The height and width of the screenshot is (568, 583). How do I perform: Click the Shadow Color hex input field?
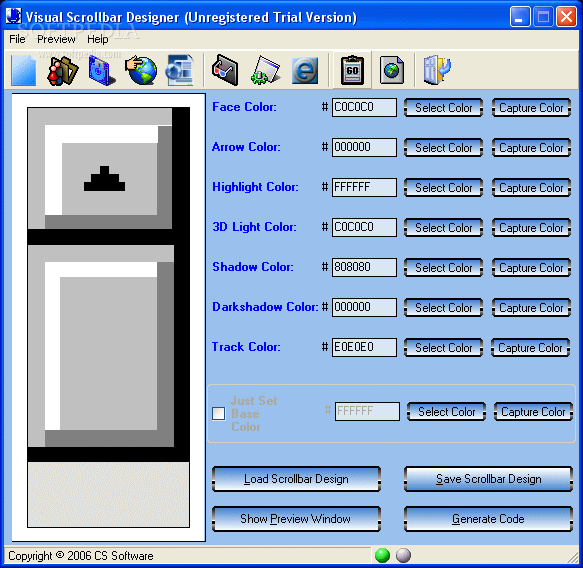pyautogui.click(x=364, y=267)
